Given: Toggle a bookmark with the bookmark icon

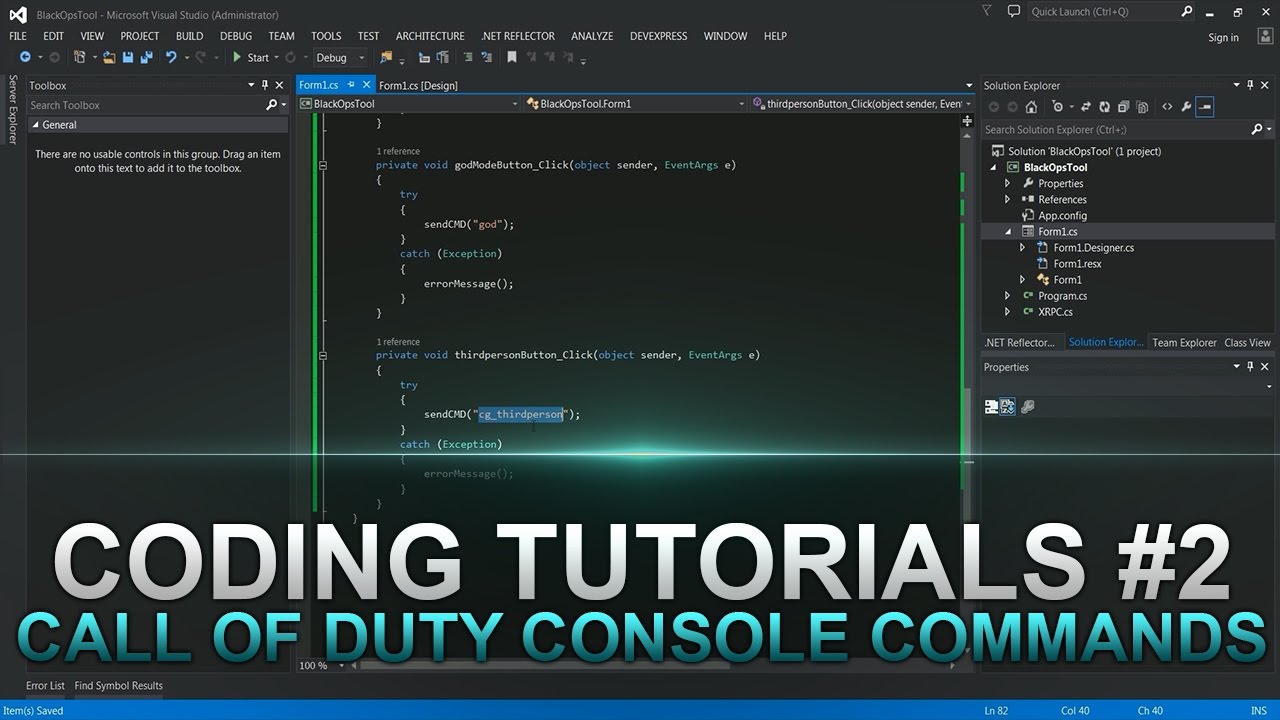Looking at the screenshot, I should (x=512, y=58).
